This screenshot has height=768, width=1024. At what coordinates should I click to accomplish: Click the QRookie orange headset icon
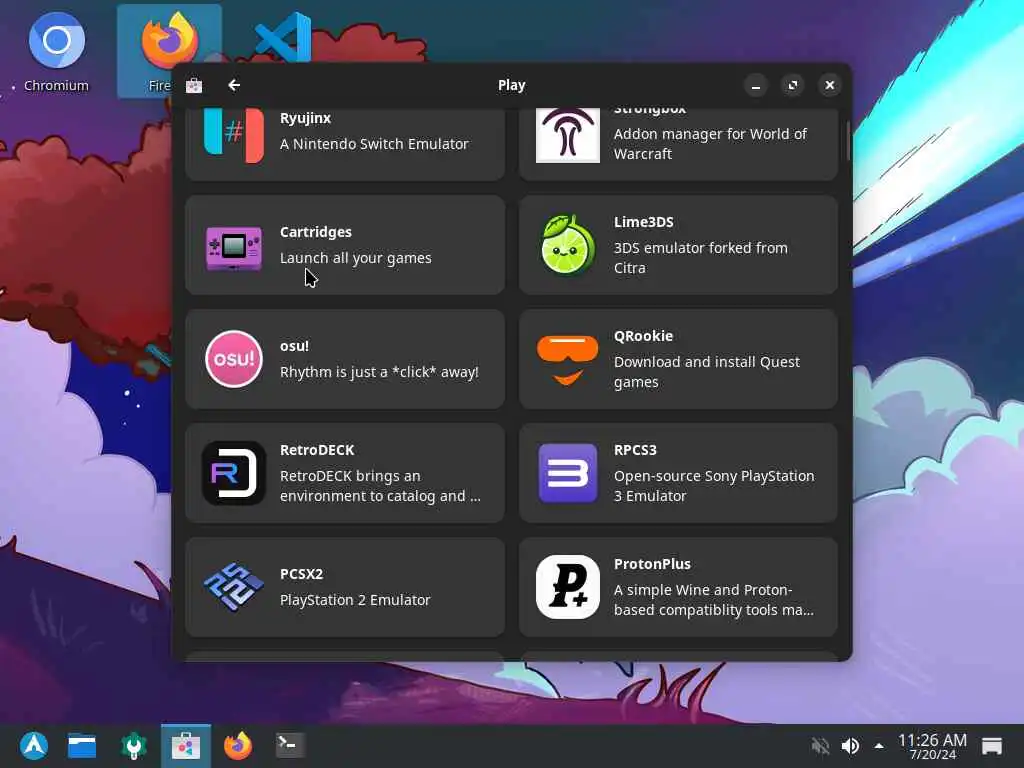pos(568,360)
